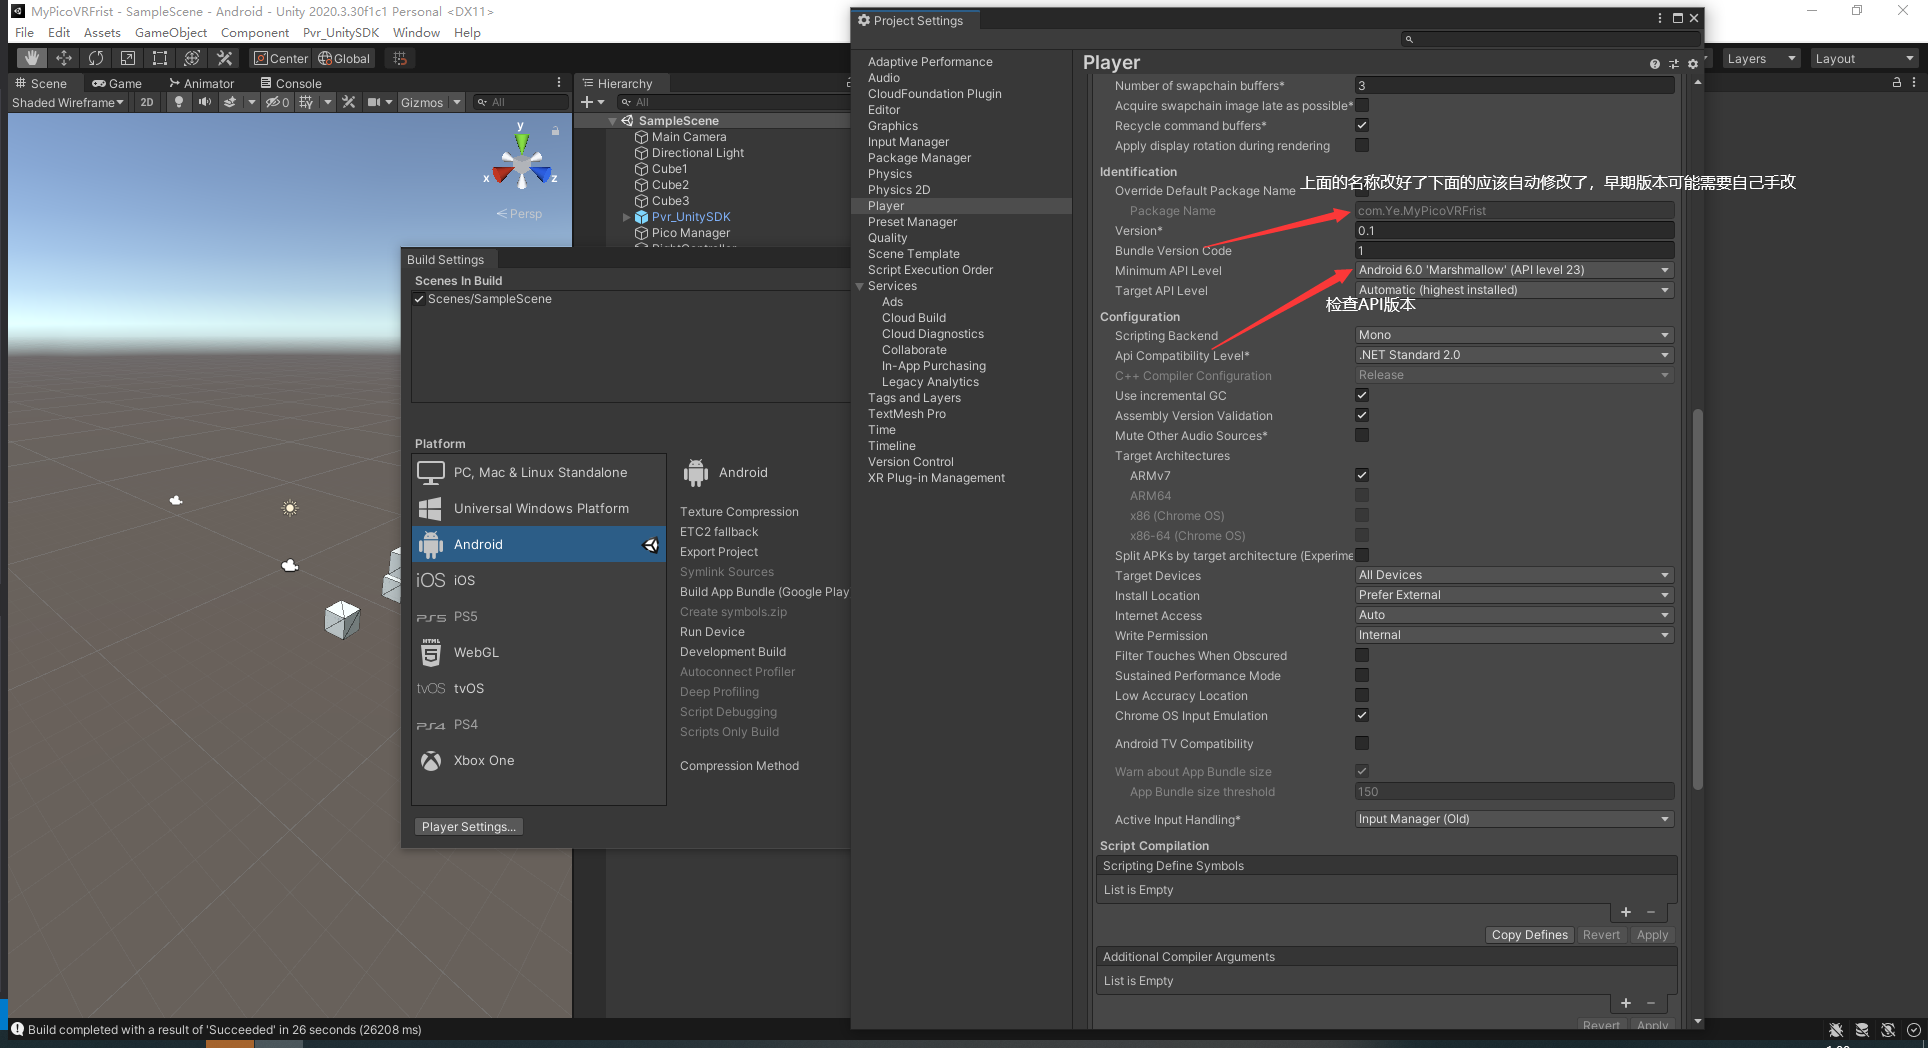Uncheck Scenes/SampleScene in Build Settings
1928x1048 pixels.
pos(419,299)
